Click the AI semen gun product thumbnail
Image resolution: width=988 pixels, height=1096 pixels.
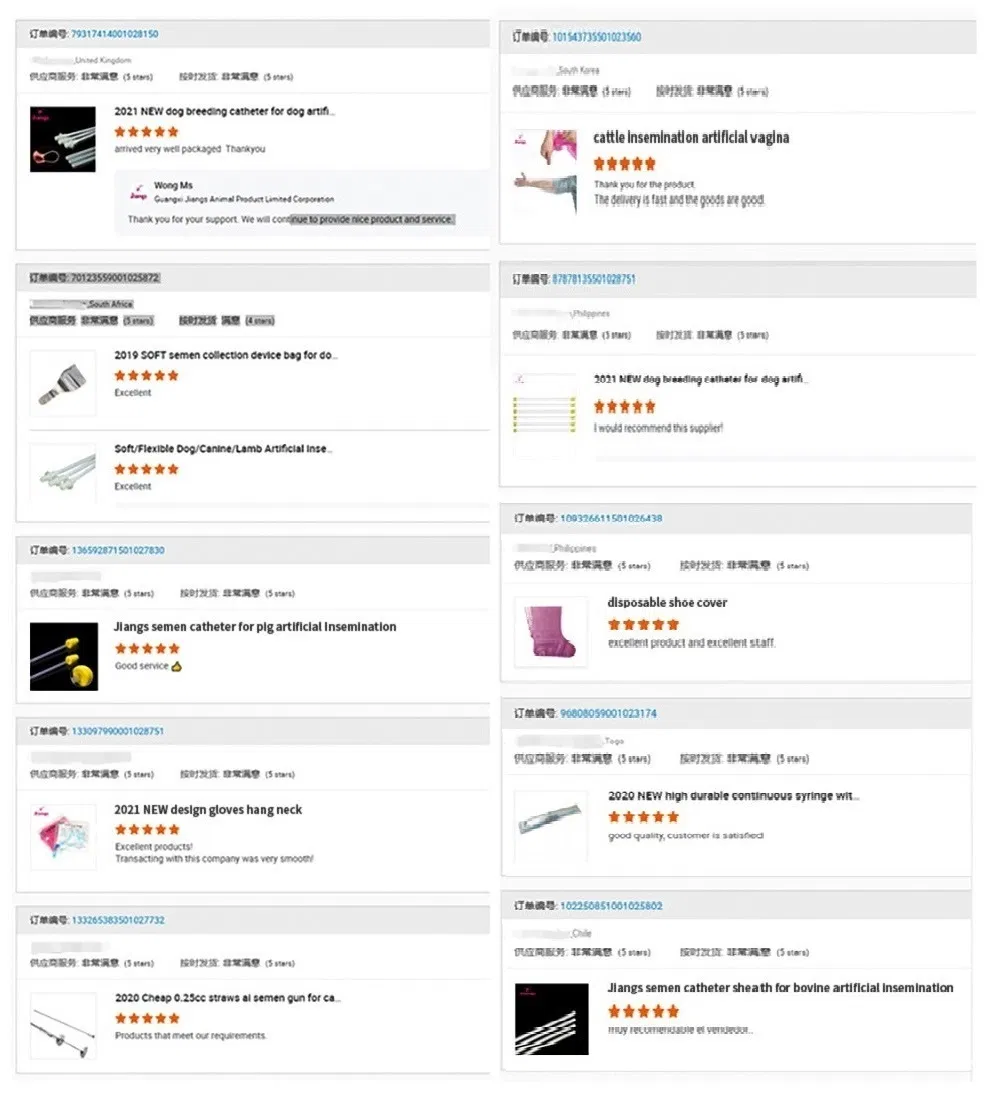tap(63, 1026)
